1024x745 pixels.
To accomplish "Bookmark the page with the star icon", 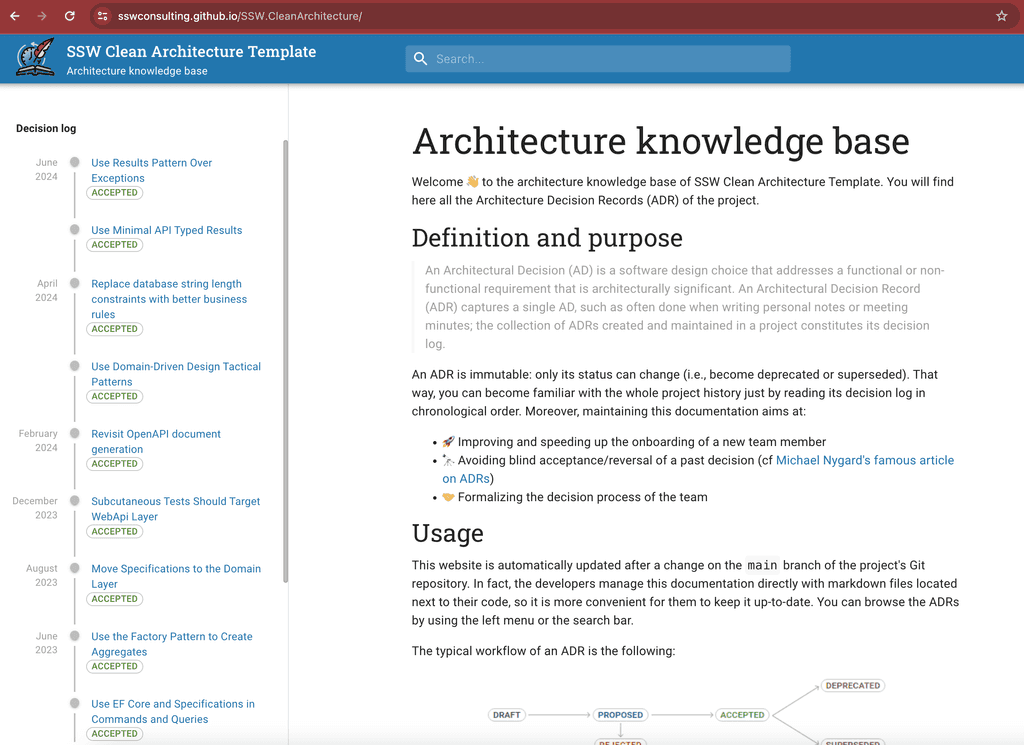I will click(x=1000, y=16).
